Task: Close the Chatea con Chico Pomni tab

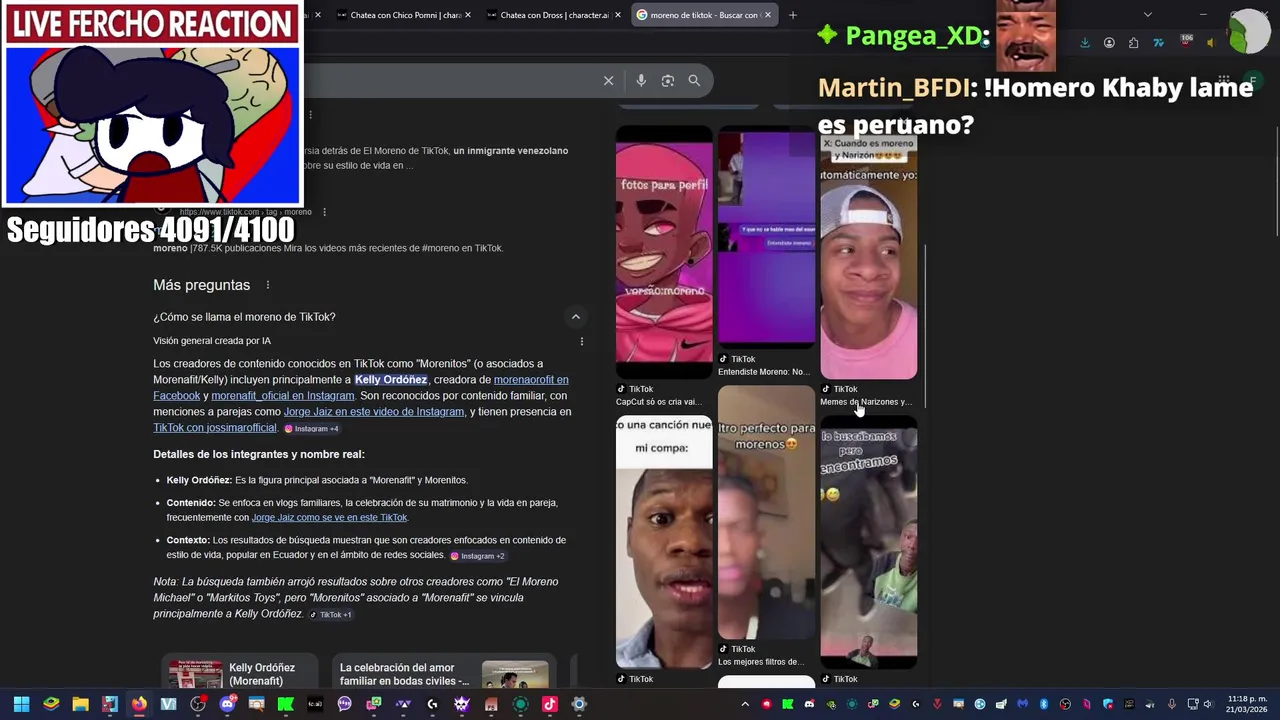Action: click(x=468, y=15)
